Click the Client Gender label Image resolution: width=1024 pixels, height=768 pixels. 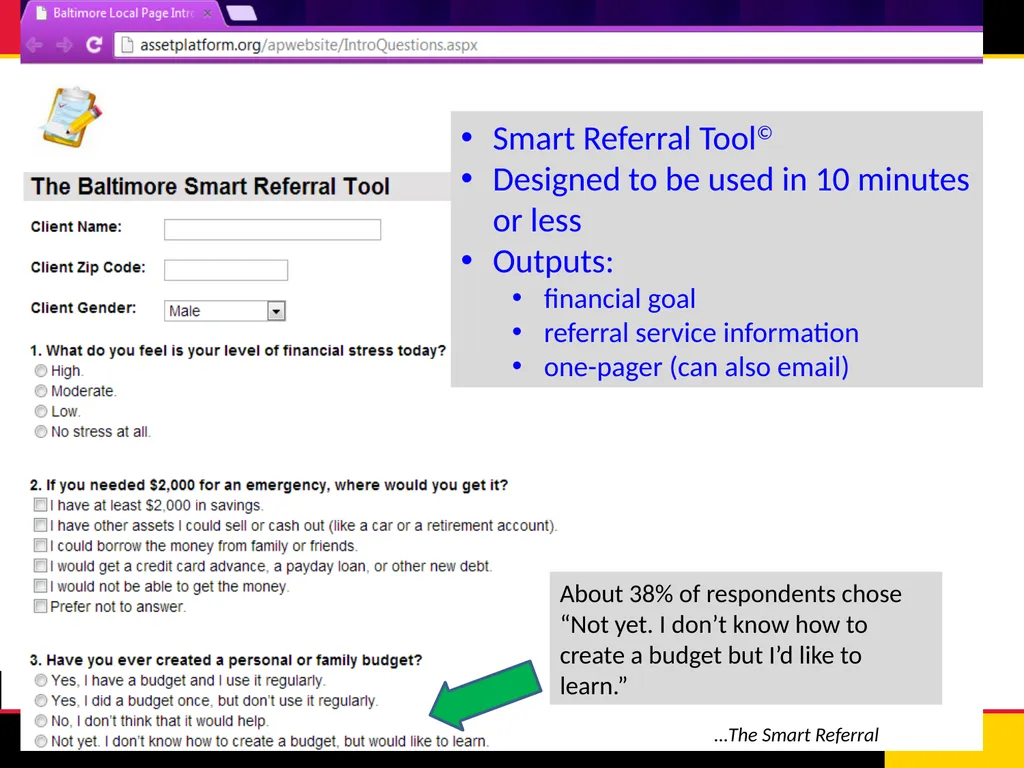pyautogui.click(x=84, y=308)
